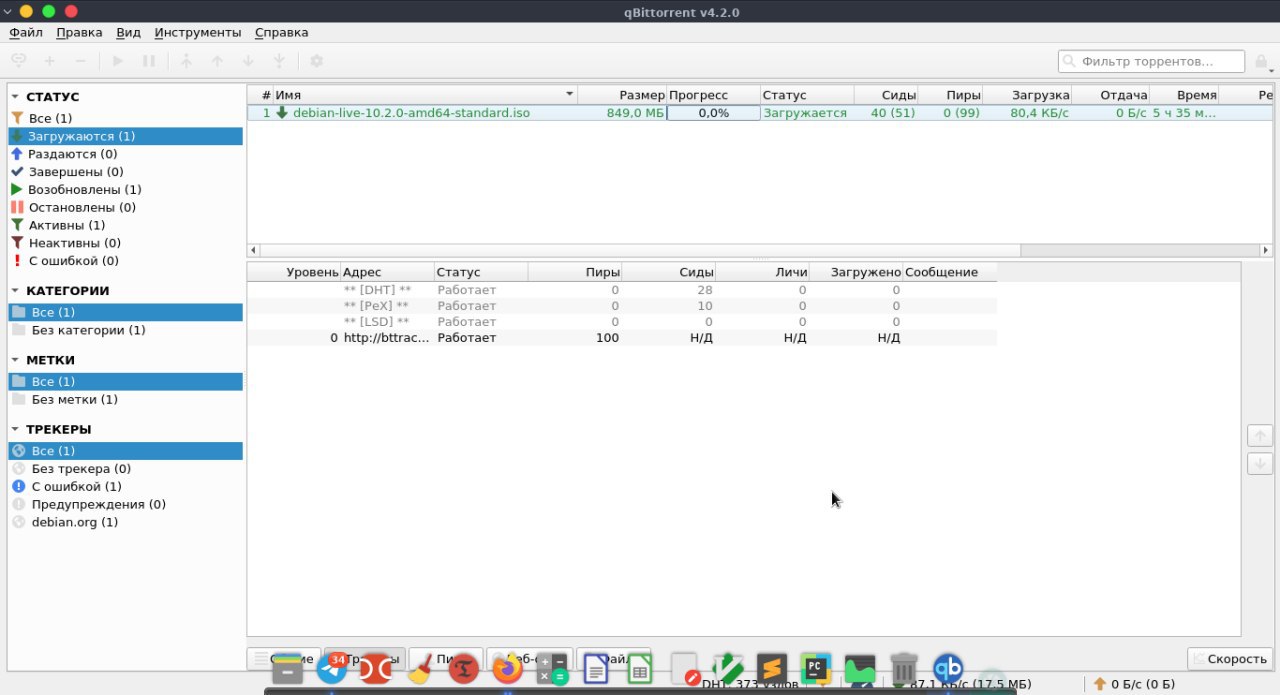
Task: Select the Неактивны (0) status filter
Action: pos(125,243)
